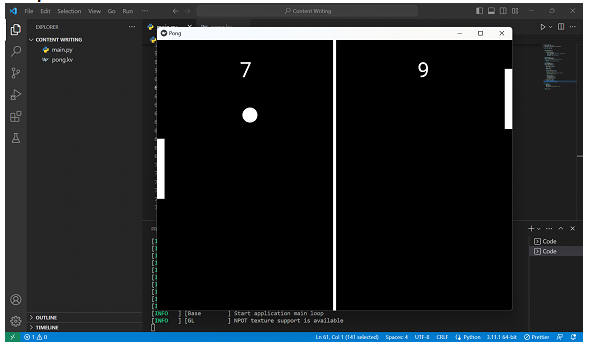This screenshot has width=610, height=360.
Task: Run the Python file with play button
Action: (x=543, y=27)
